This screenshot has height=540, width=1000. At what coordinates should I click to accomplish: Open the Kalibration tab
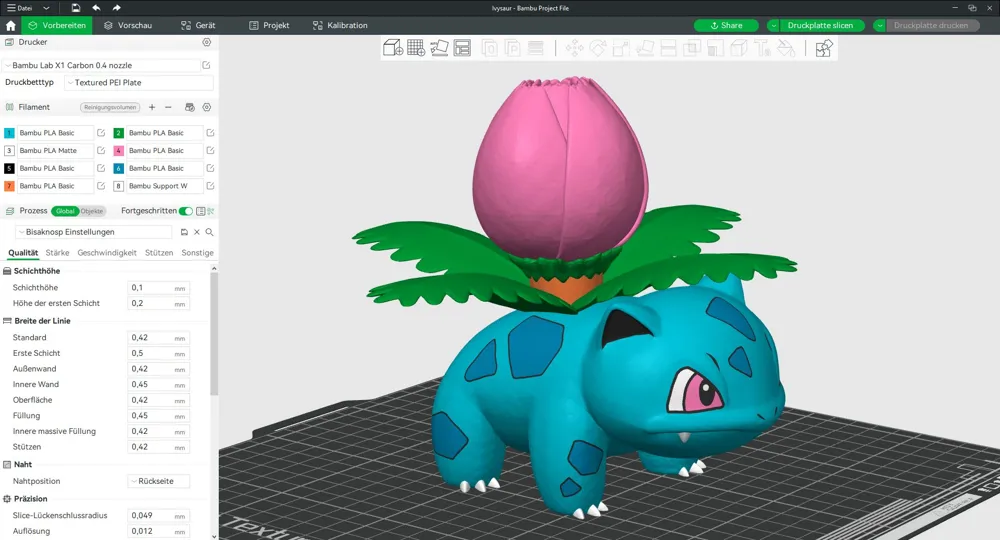(340, 26)
